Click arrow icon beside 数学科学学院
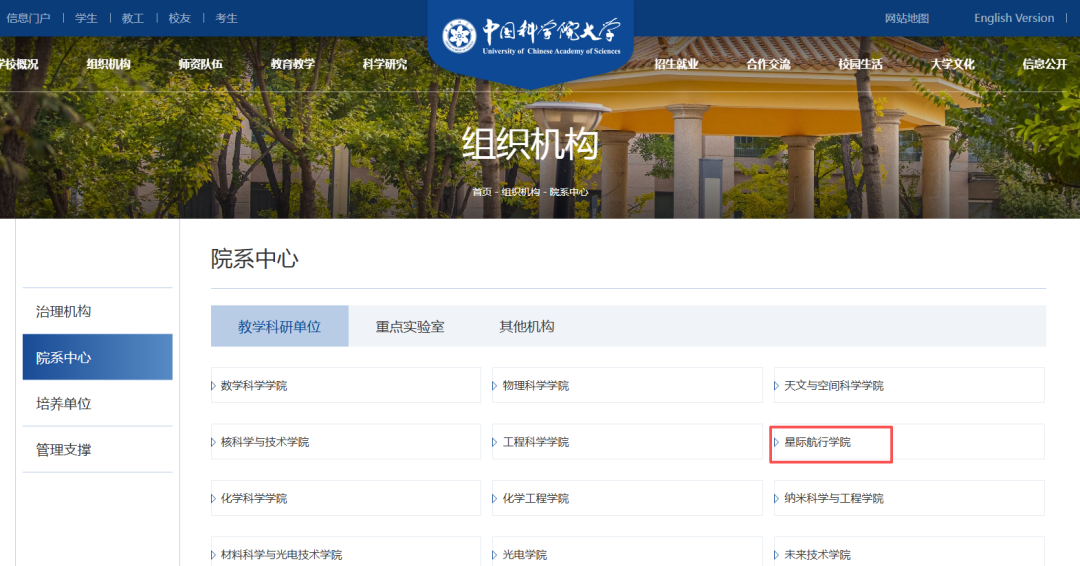The image size is (1080, 566). point(213,386)
